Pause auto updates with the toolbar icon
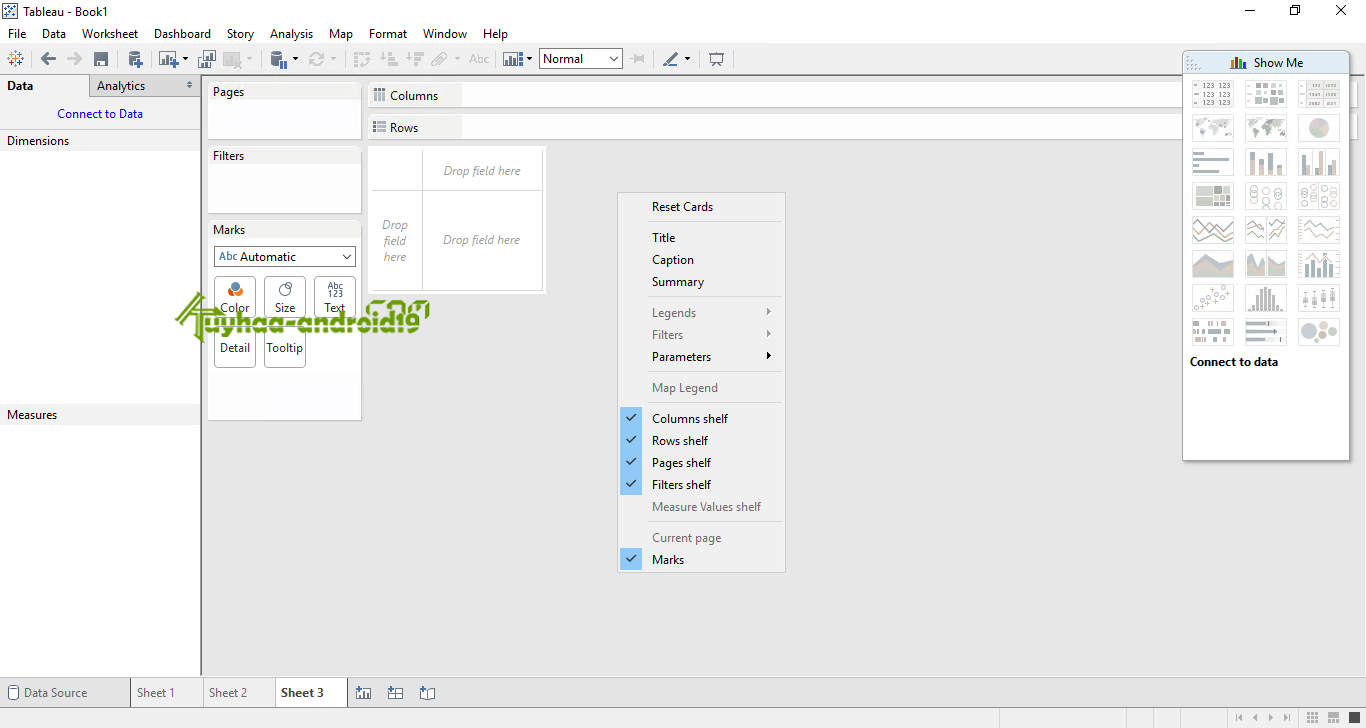 [278, 59]
